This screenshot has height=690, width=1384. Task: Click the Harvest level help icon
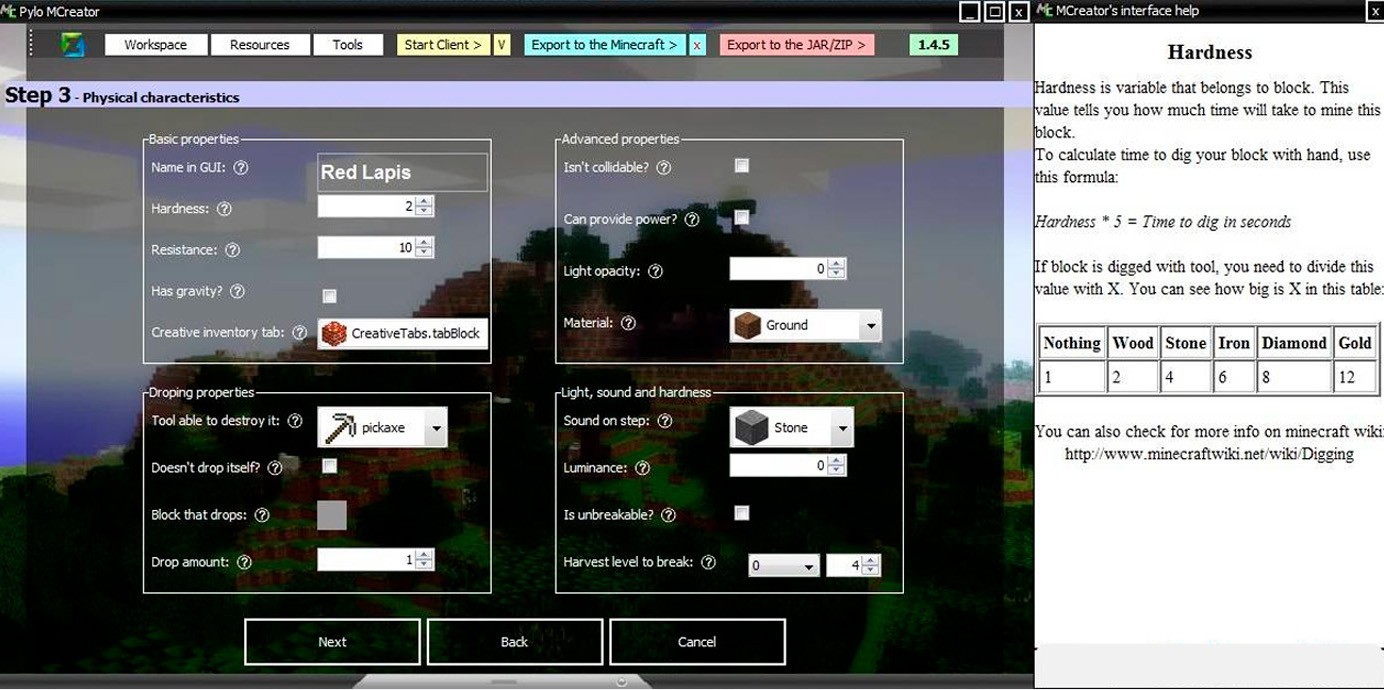point(708,562)
